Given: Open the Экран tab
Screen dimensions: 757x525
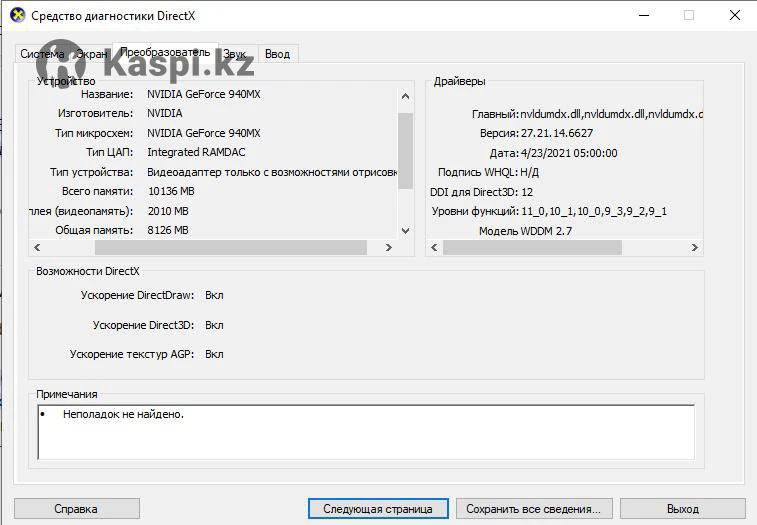Looking at the screenshot, I should pos(92,54).
